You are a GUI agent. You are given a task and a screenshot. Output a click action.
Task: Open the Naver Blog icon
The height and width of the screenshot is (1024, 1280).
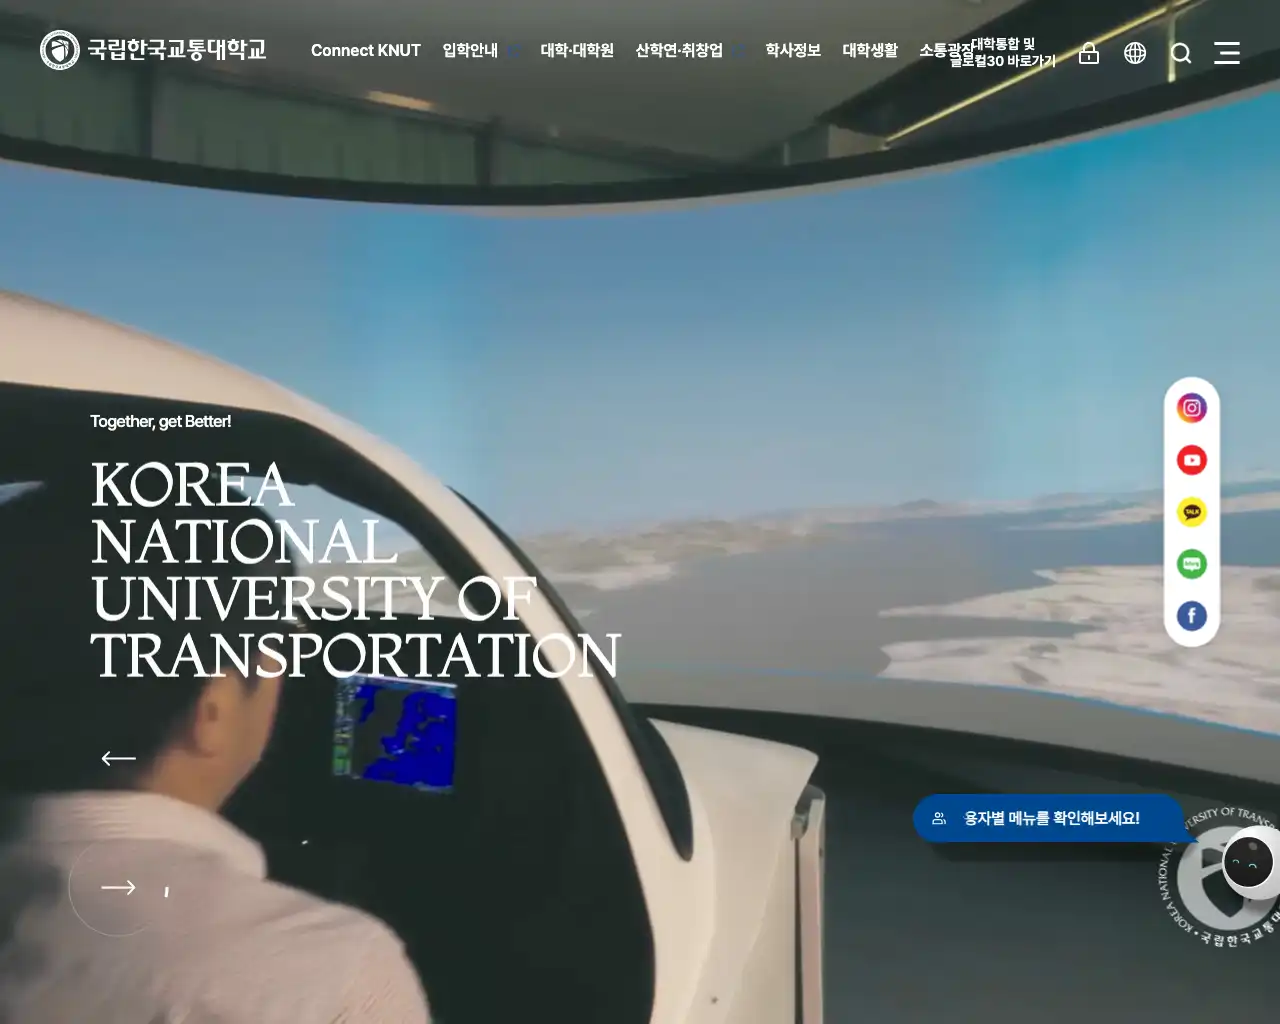coord(1191,564)
